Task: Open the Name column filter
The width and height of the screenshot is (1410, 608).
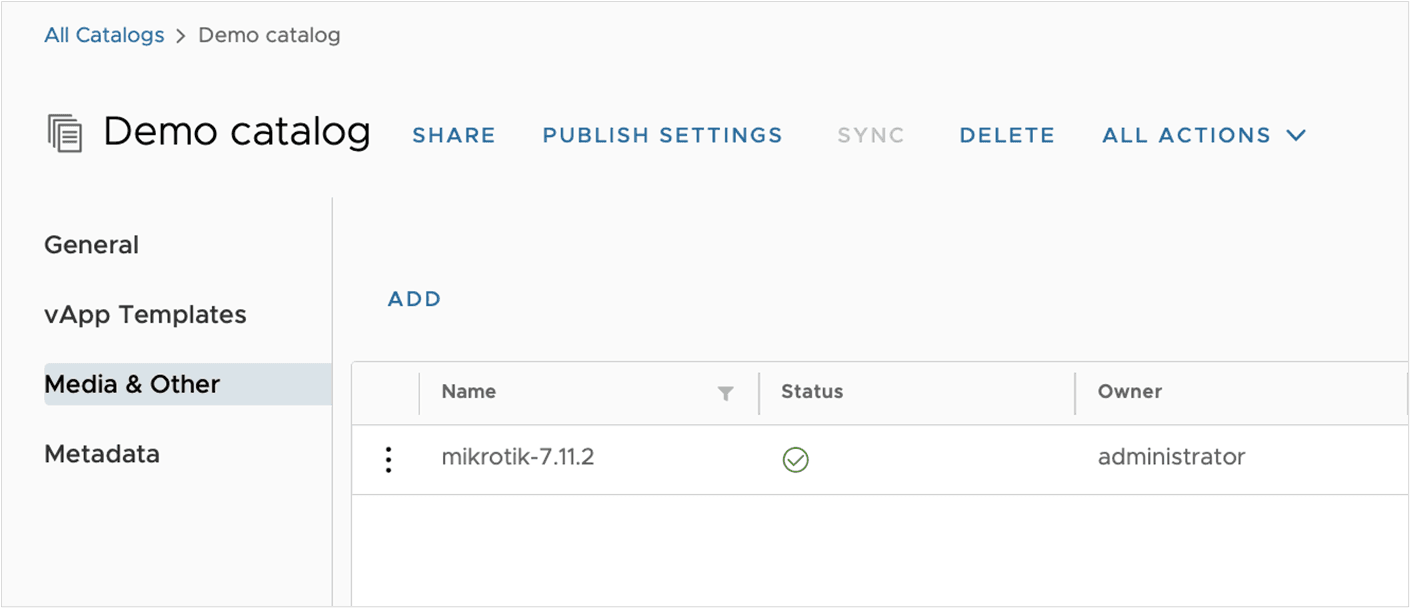Action: click(x=726, y=394)
